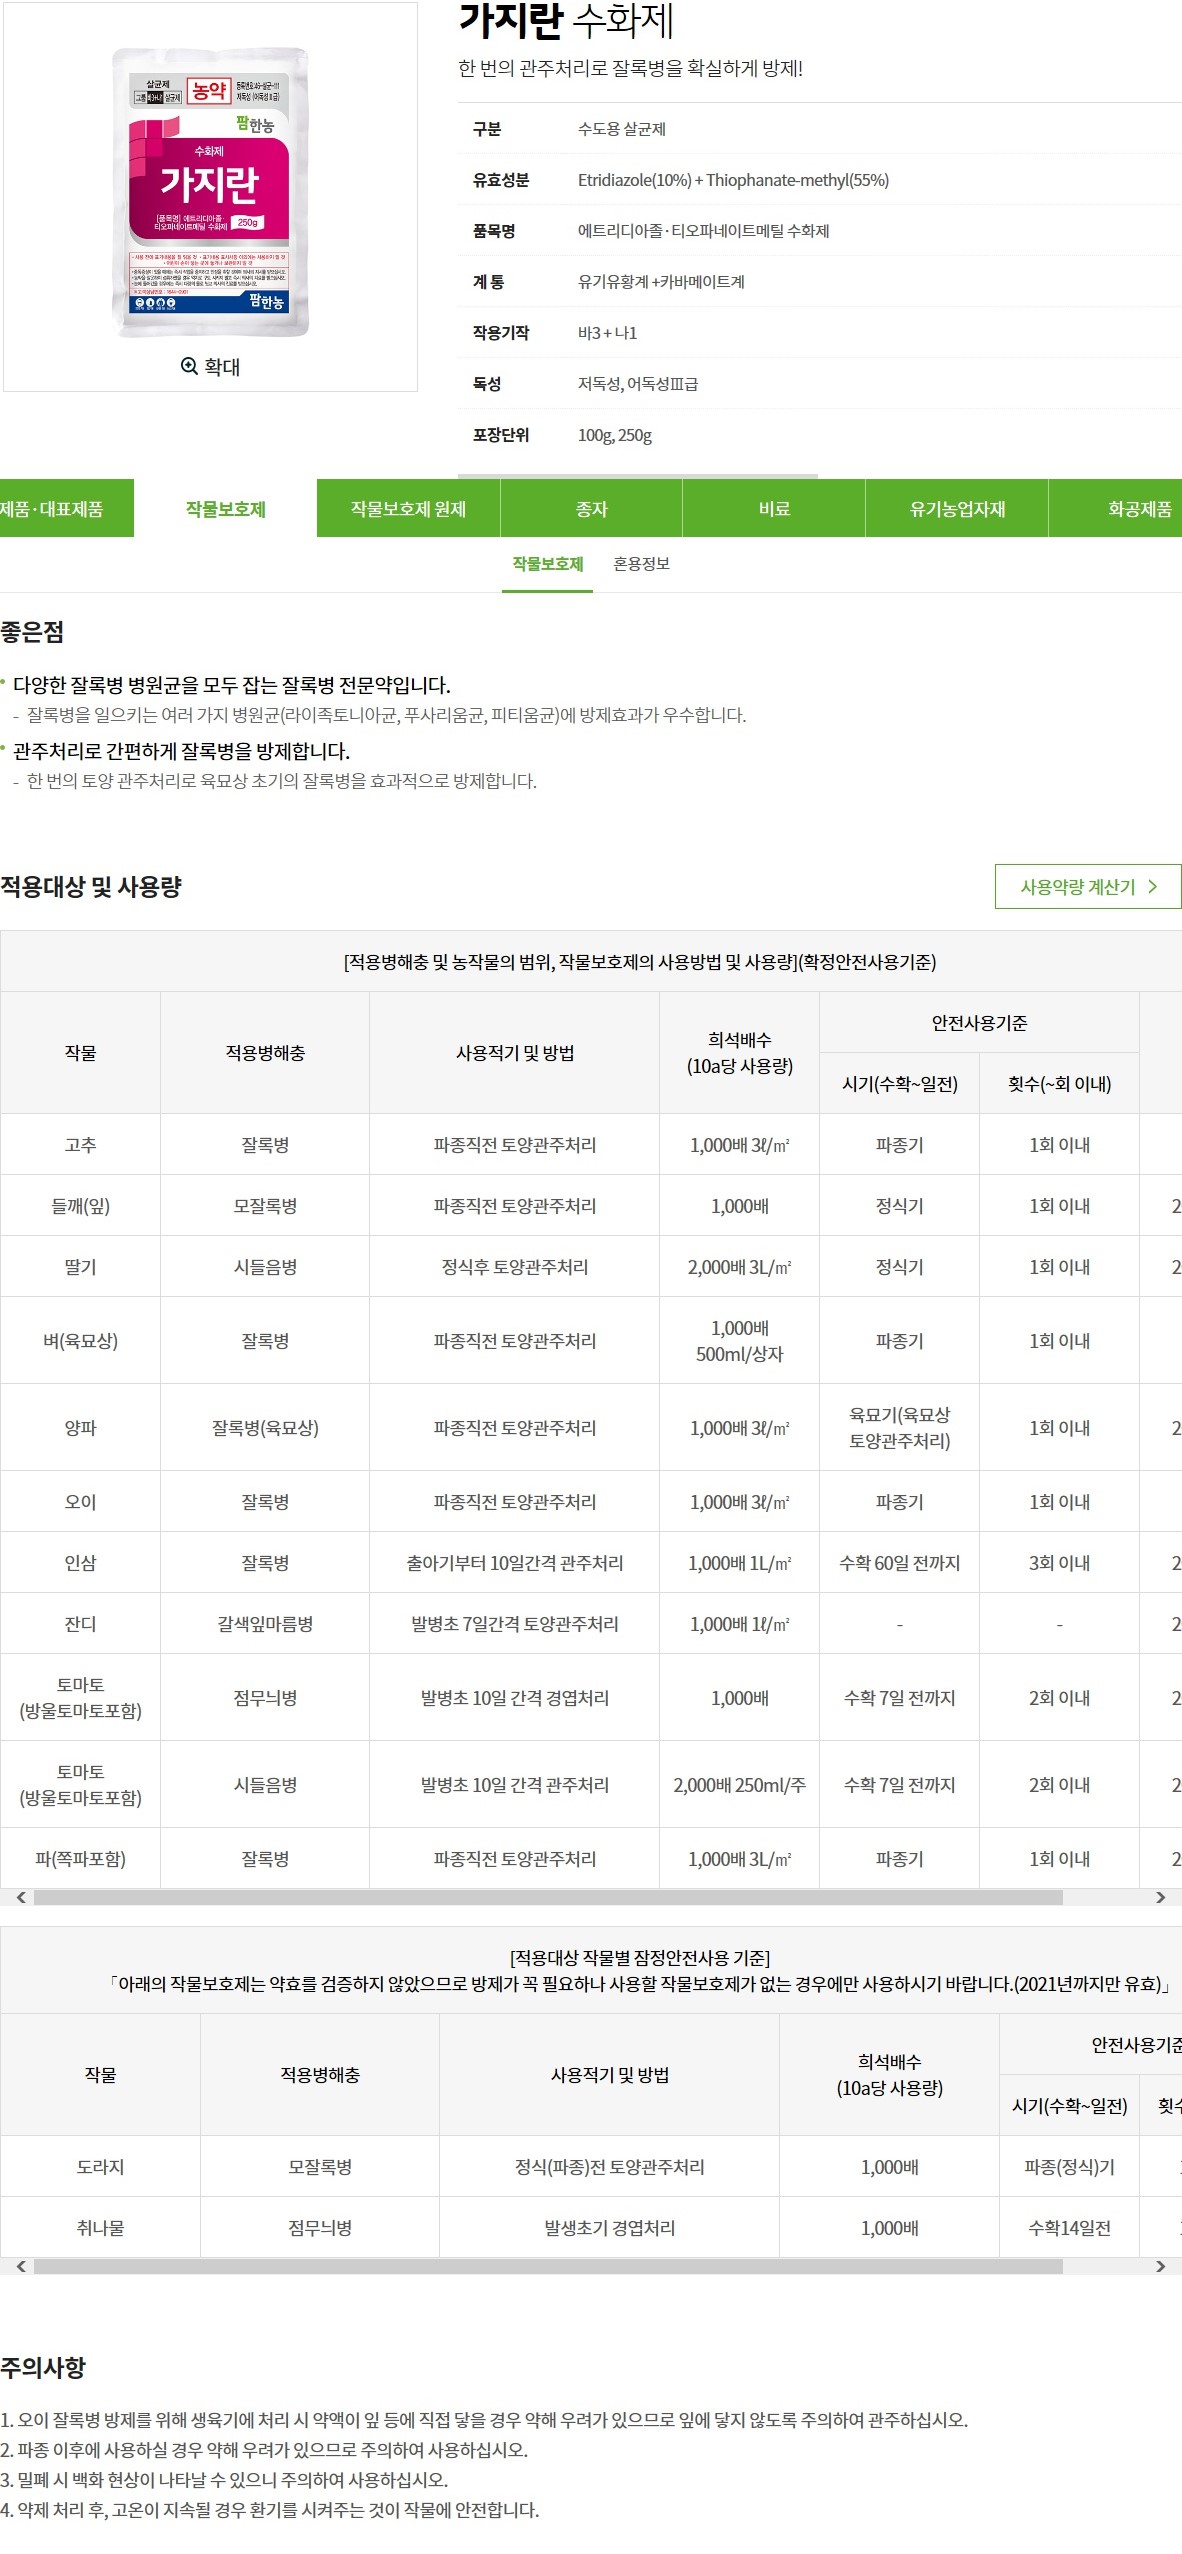Click the 육묘기(육묘상 토양관주처리) cell
Screen dimensions: 1182x2554
point(899,1428)
